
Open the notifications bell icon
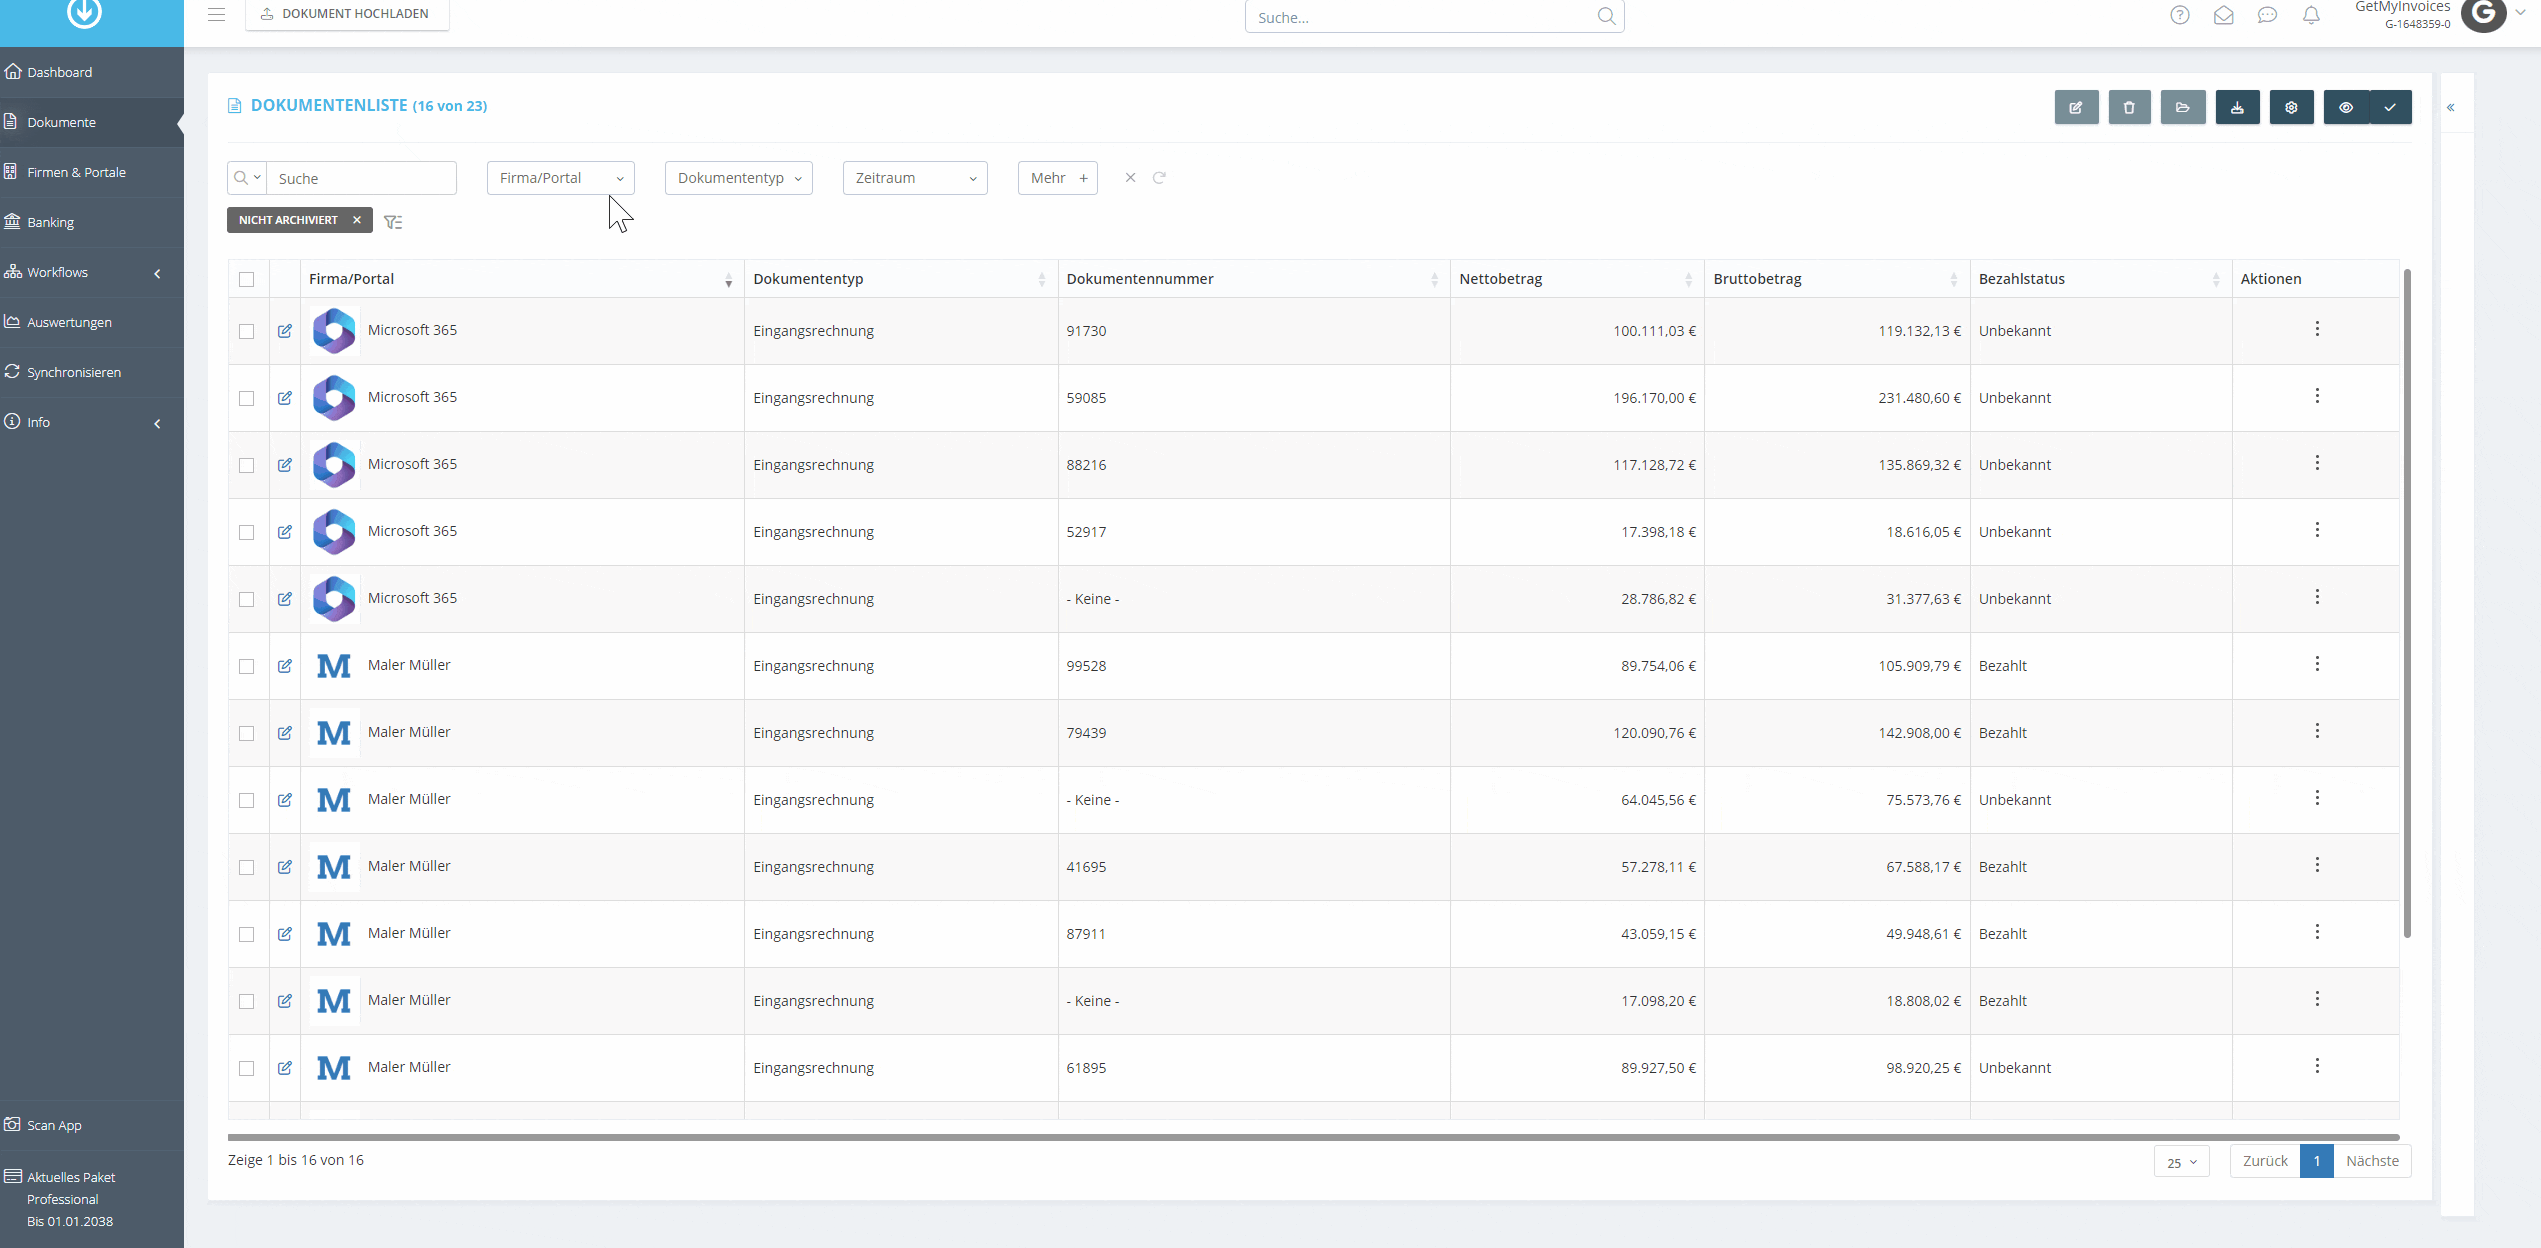coord(2311,15)
